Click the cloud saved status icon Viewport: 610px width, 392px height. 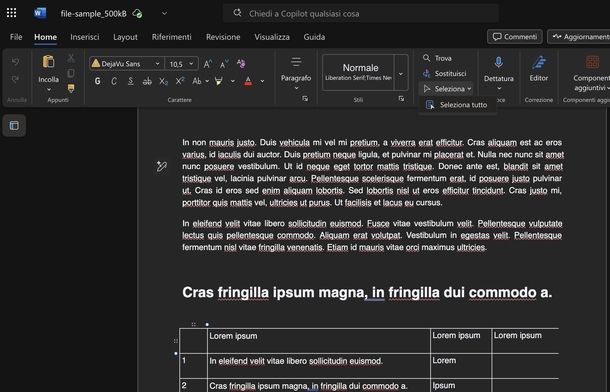[x=137, y=14]
